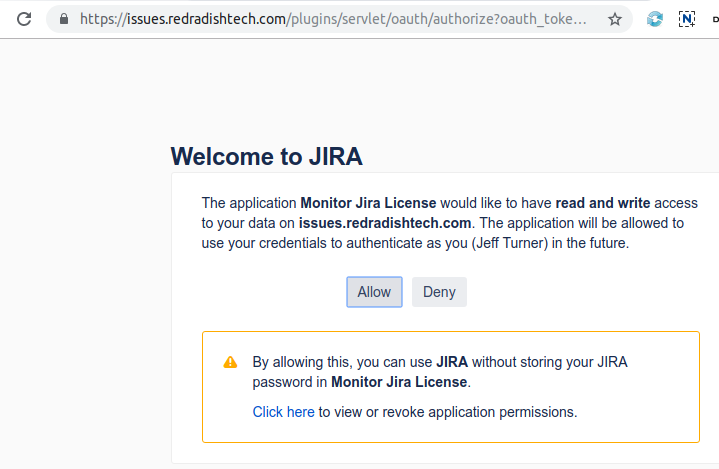
Task: Click the Allow button
Action: (x=374, y=292)
